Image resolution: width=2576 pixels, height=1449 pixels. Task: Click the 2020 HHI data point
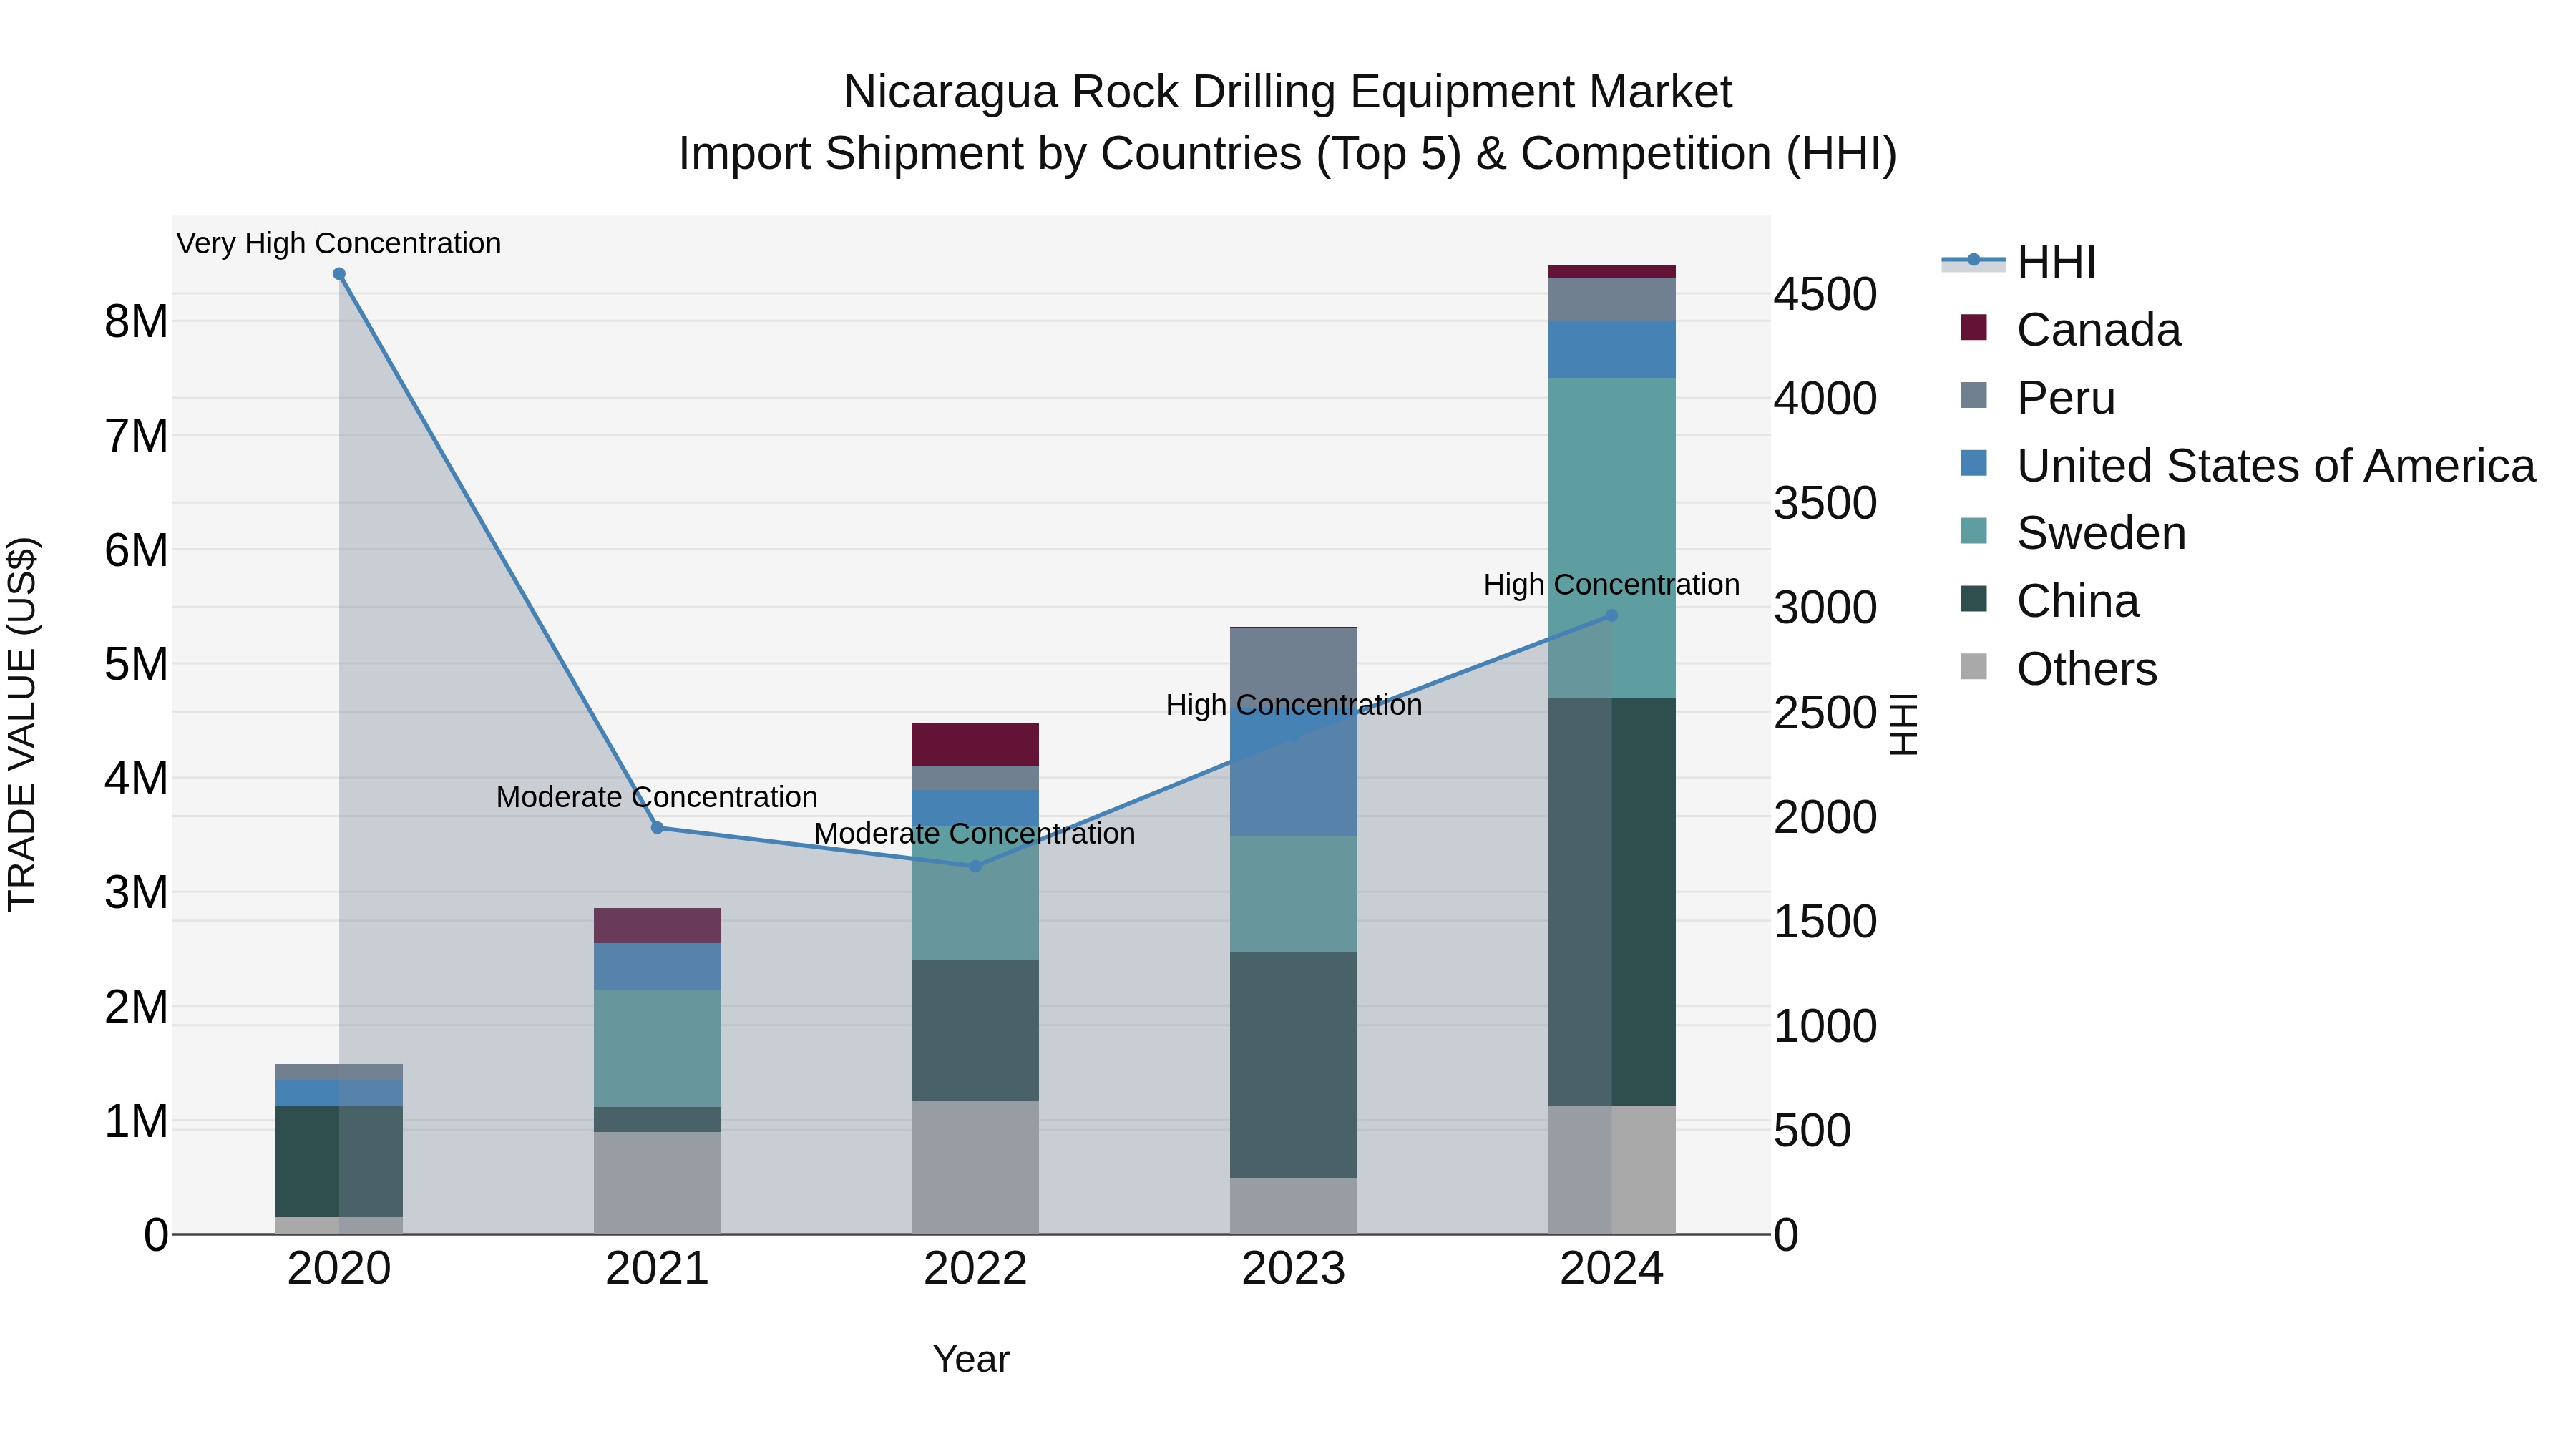pos(339,274)
